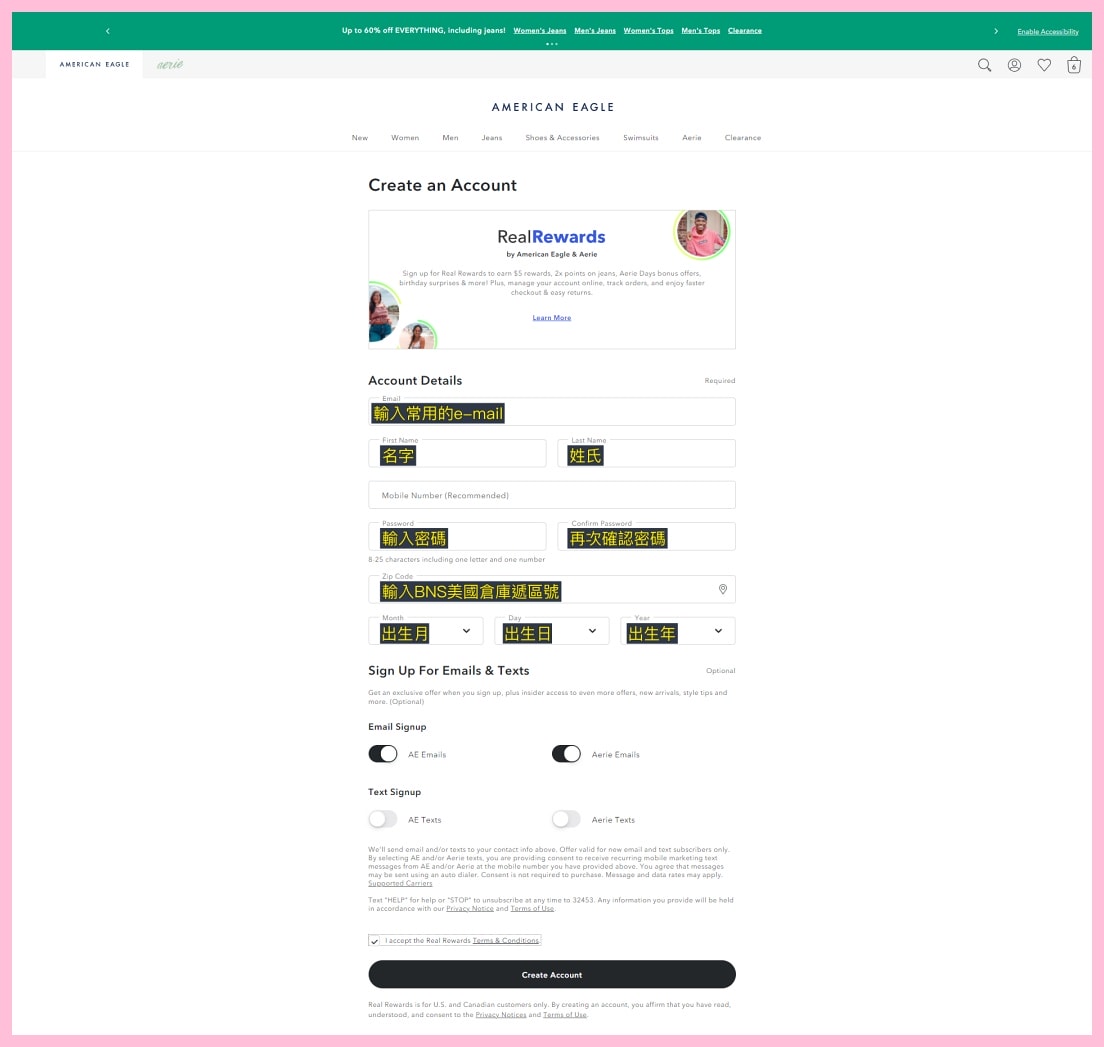The width and height of the screenshot is (1104, 1047).
Task: Go to previous promo banner arrow
Action: point(108,31)
